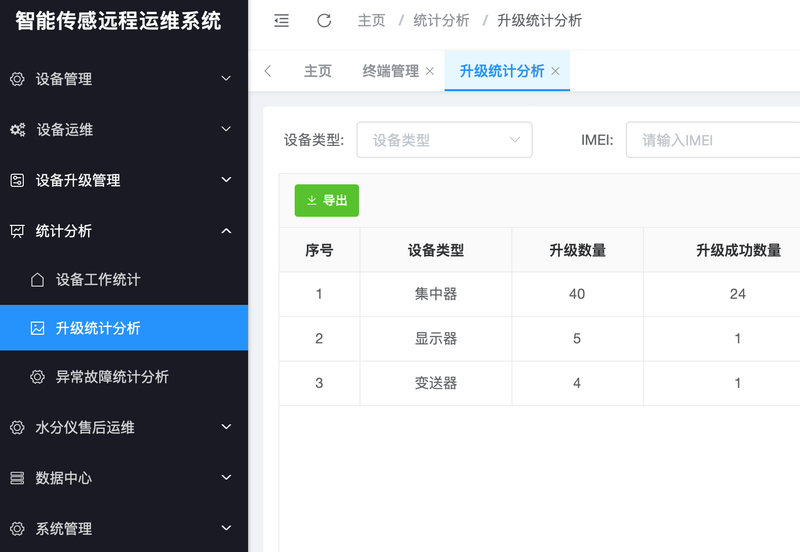Image resolution: width=800 pixels, height=552 pixels.
Task: Click the 设备类型 column header
Action: (x=436, y=250)
